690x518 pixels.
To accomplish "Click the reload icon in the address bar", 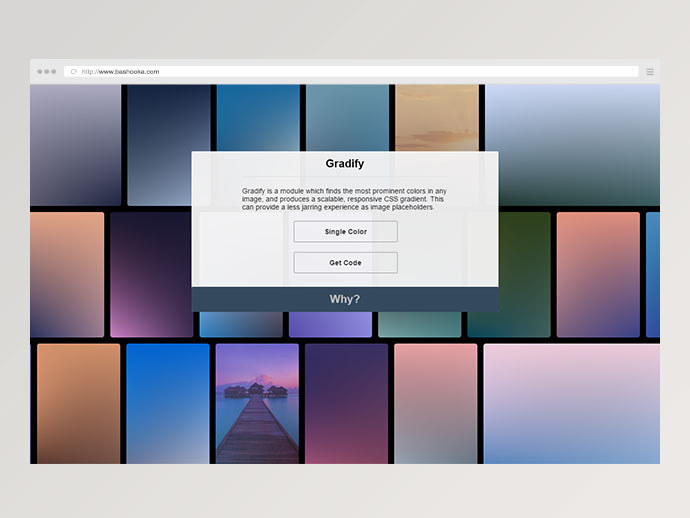I will (x=73, y=72).
